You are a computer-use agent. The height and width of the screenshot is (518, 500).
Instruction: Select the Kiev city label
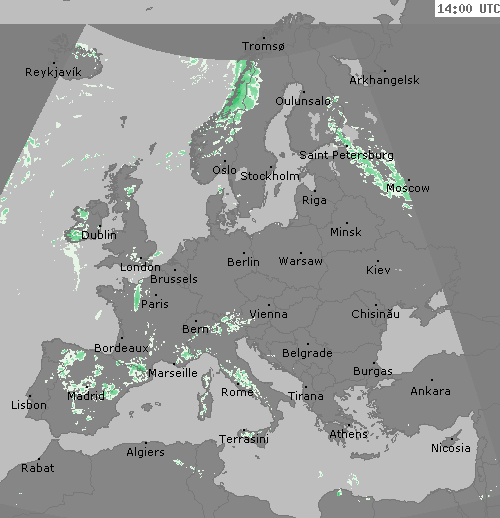pyautogui.click(x=378, y=270)
